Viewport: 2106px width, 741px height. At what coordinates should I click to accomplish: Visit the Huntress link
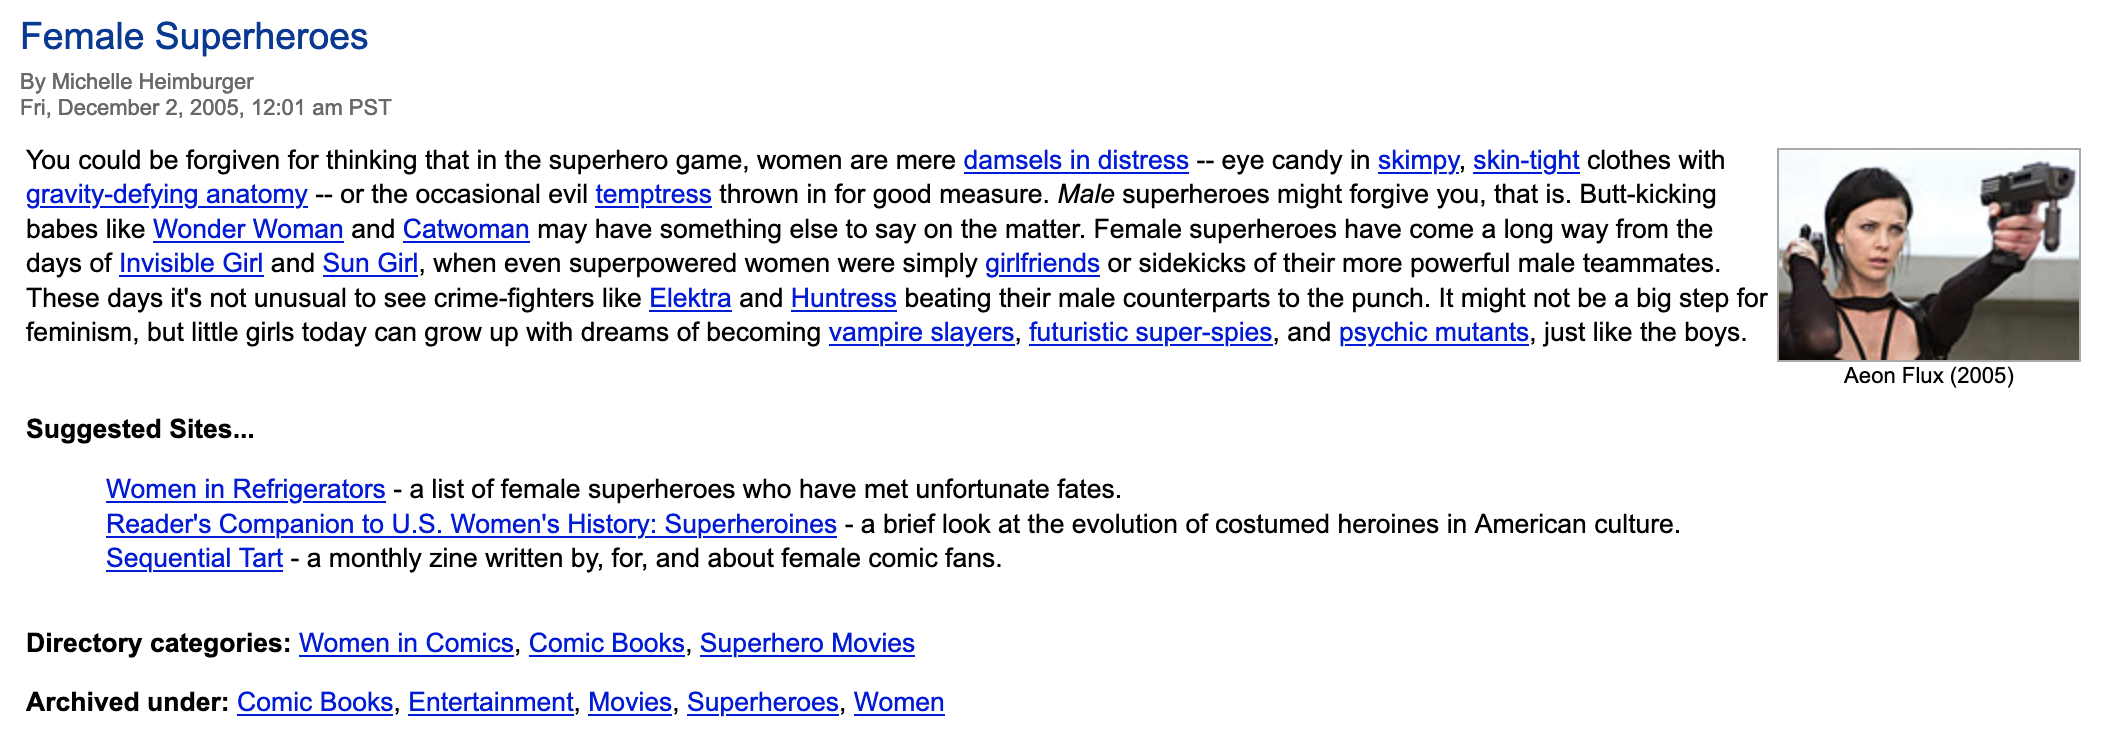coord(843,298)
